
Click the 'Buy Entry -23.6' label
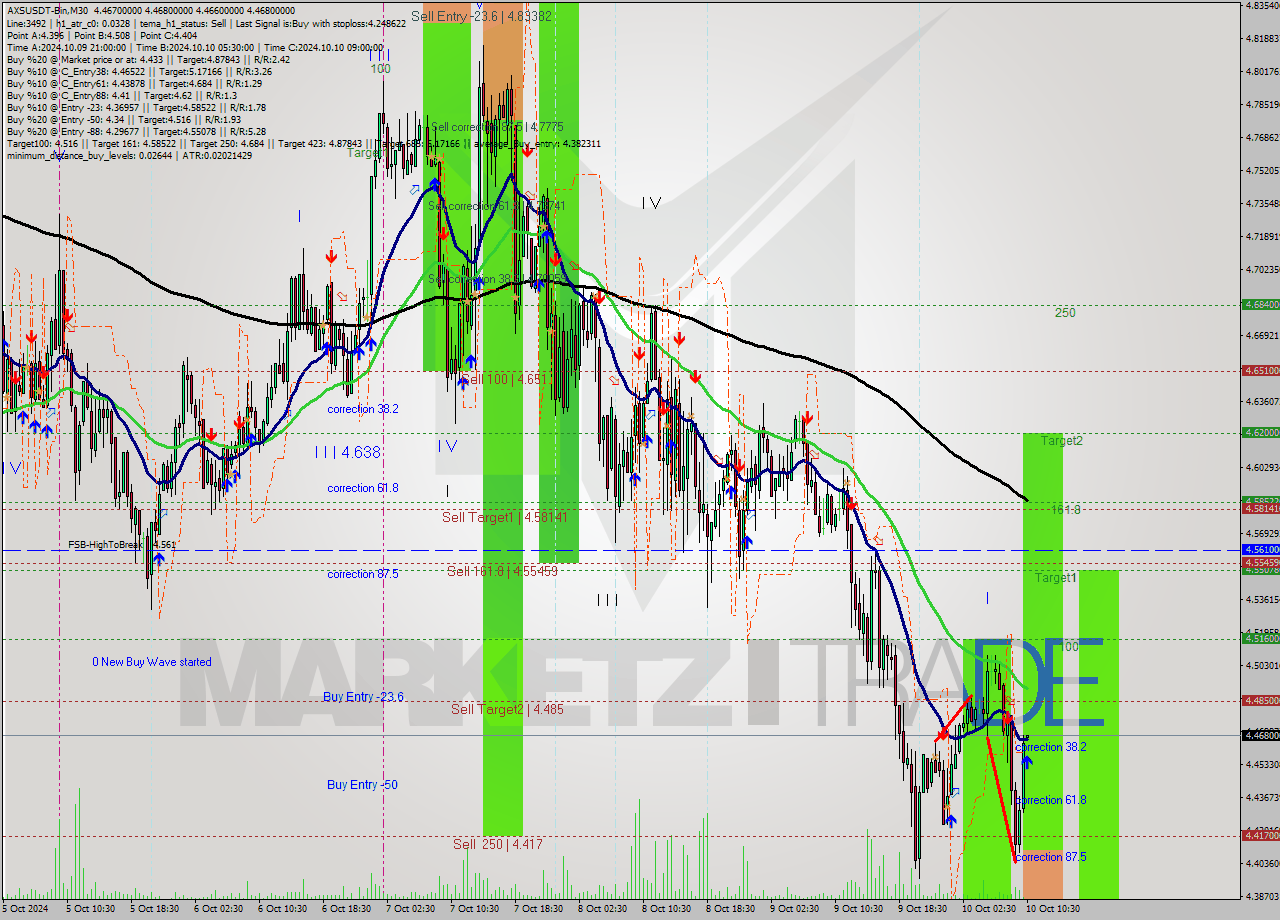(363, 697)
